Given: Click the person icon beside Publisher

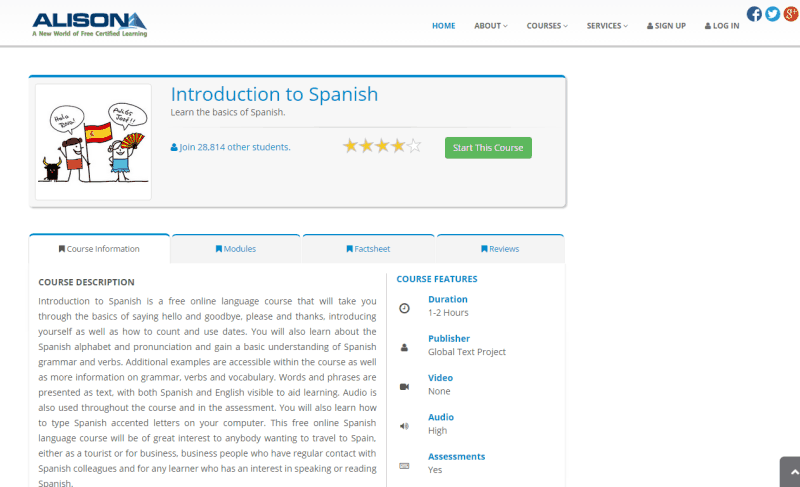Looking at the screenshot, I should tap(404, 347).
